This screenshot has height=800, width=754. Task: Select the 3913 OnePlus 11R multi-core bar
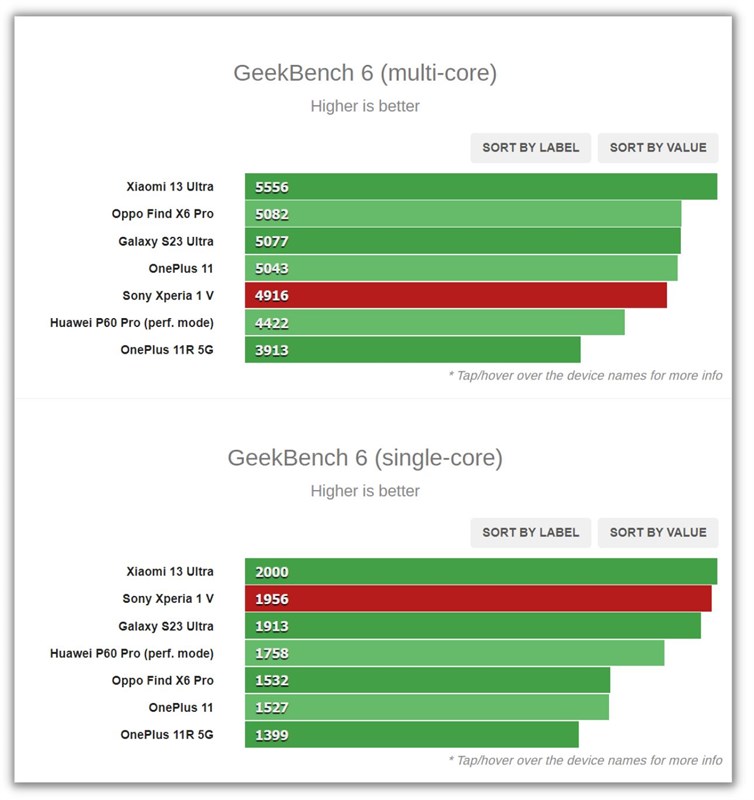point(412,350)
